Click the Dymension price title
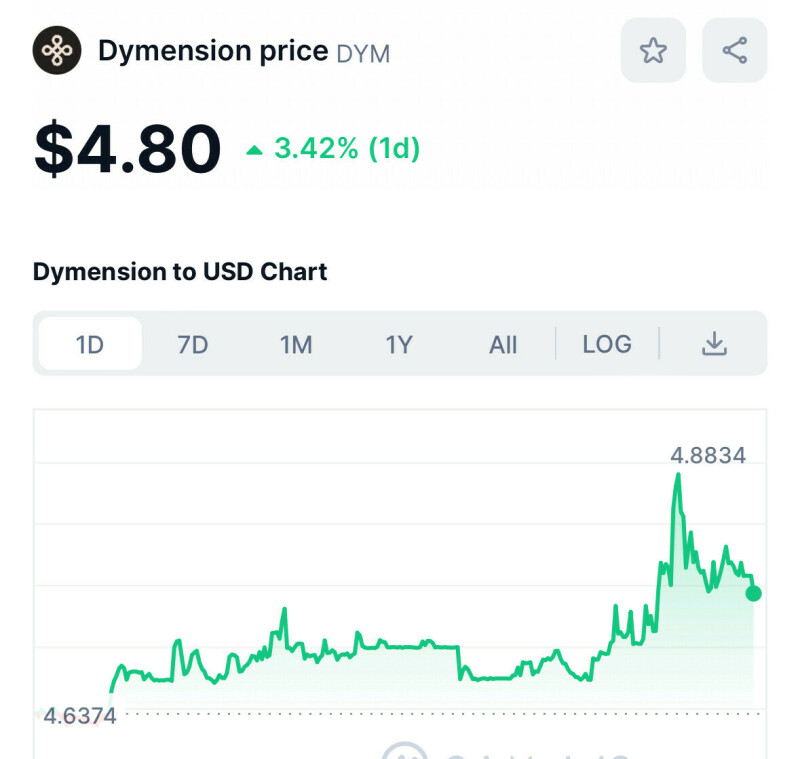This screenshot has width=800, height=759. tap(213, 51)
